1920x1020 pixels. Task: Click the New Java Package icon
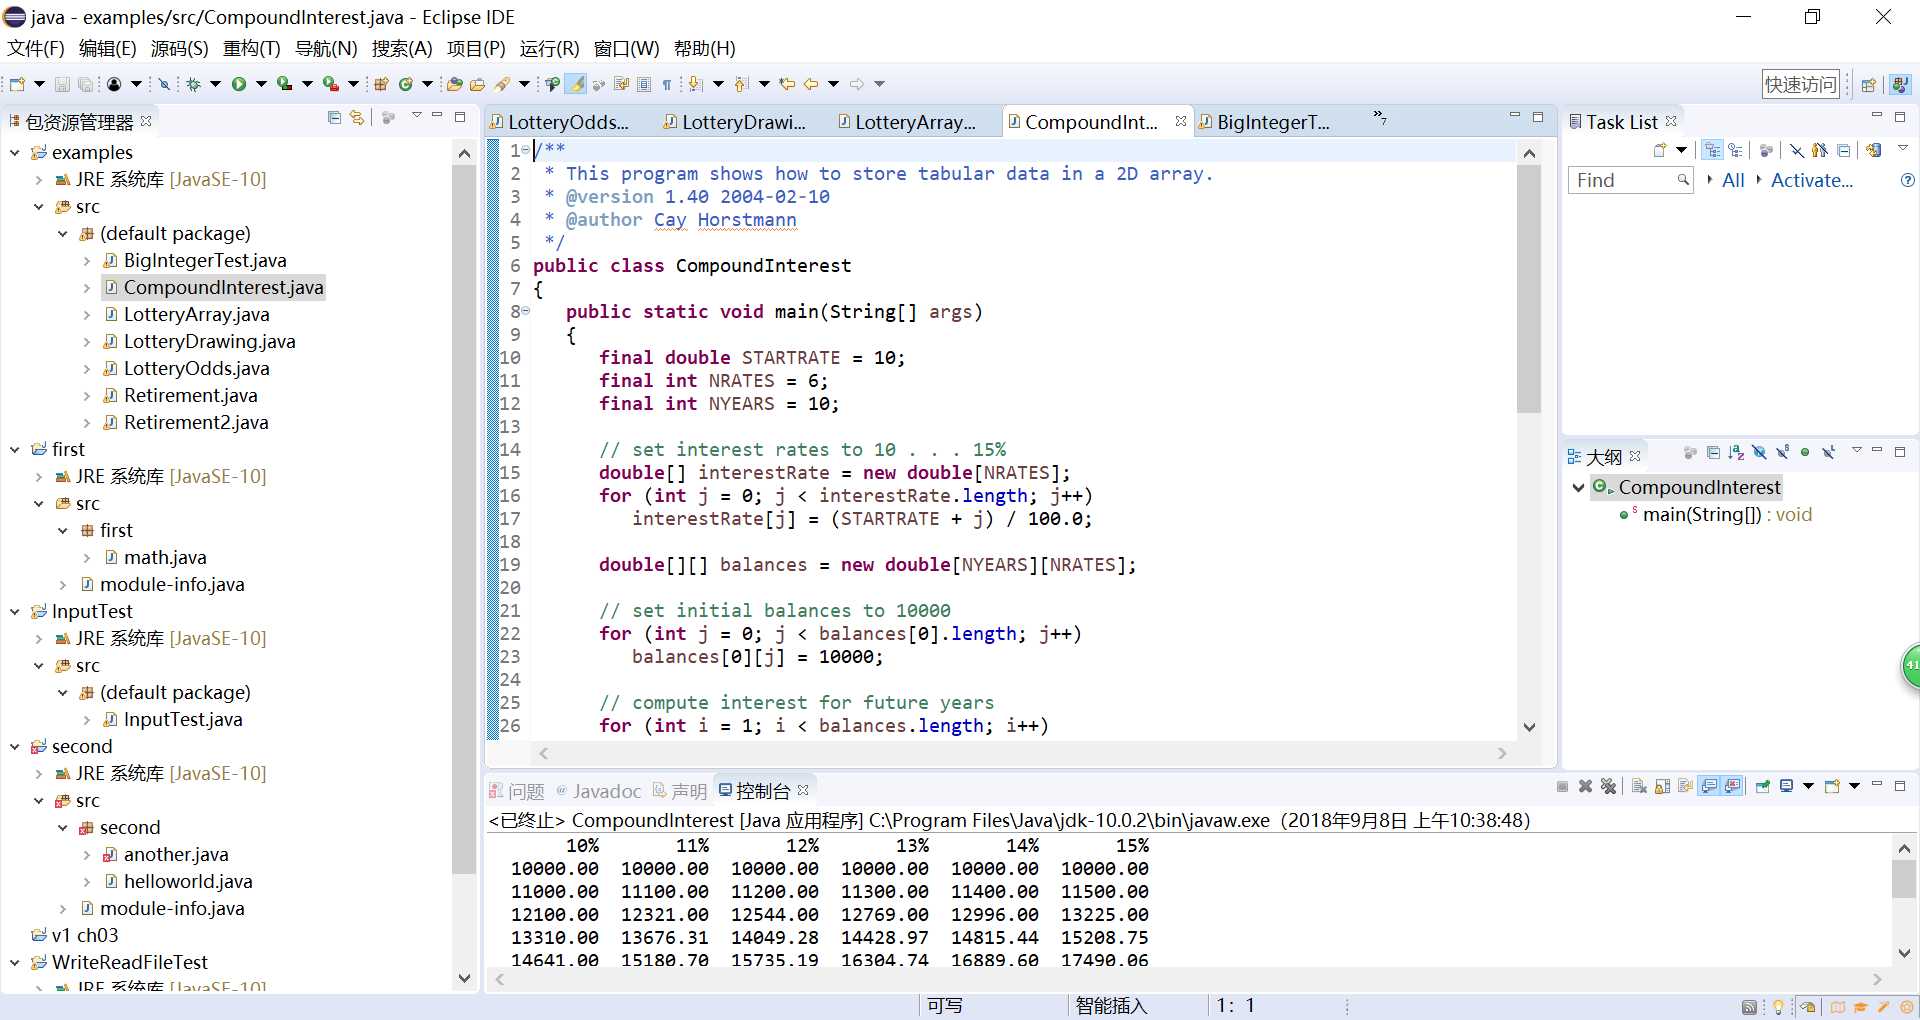tap(381, 84)
